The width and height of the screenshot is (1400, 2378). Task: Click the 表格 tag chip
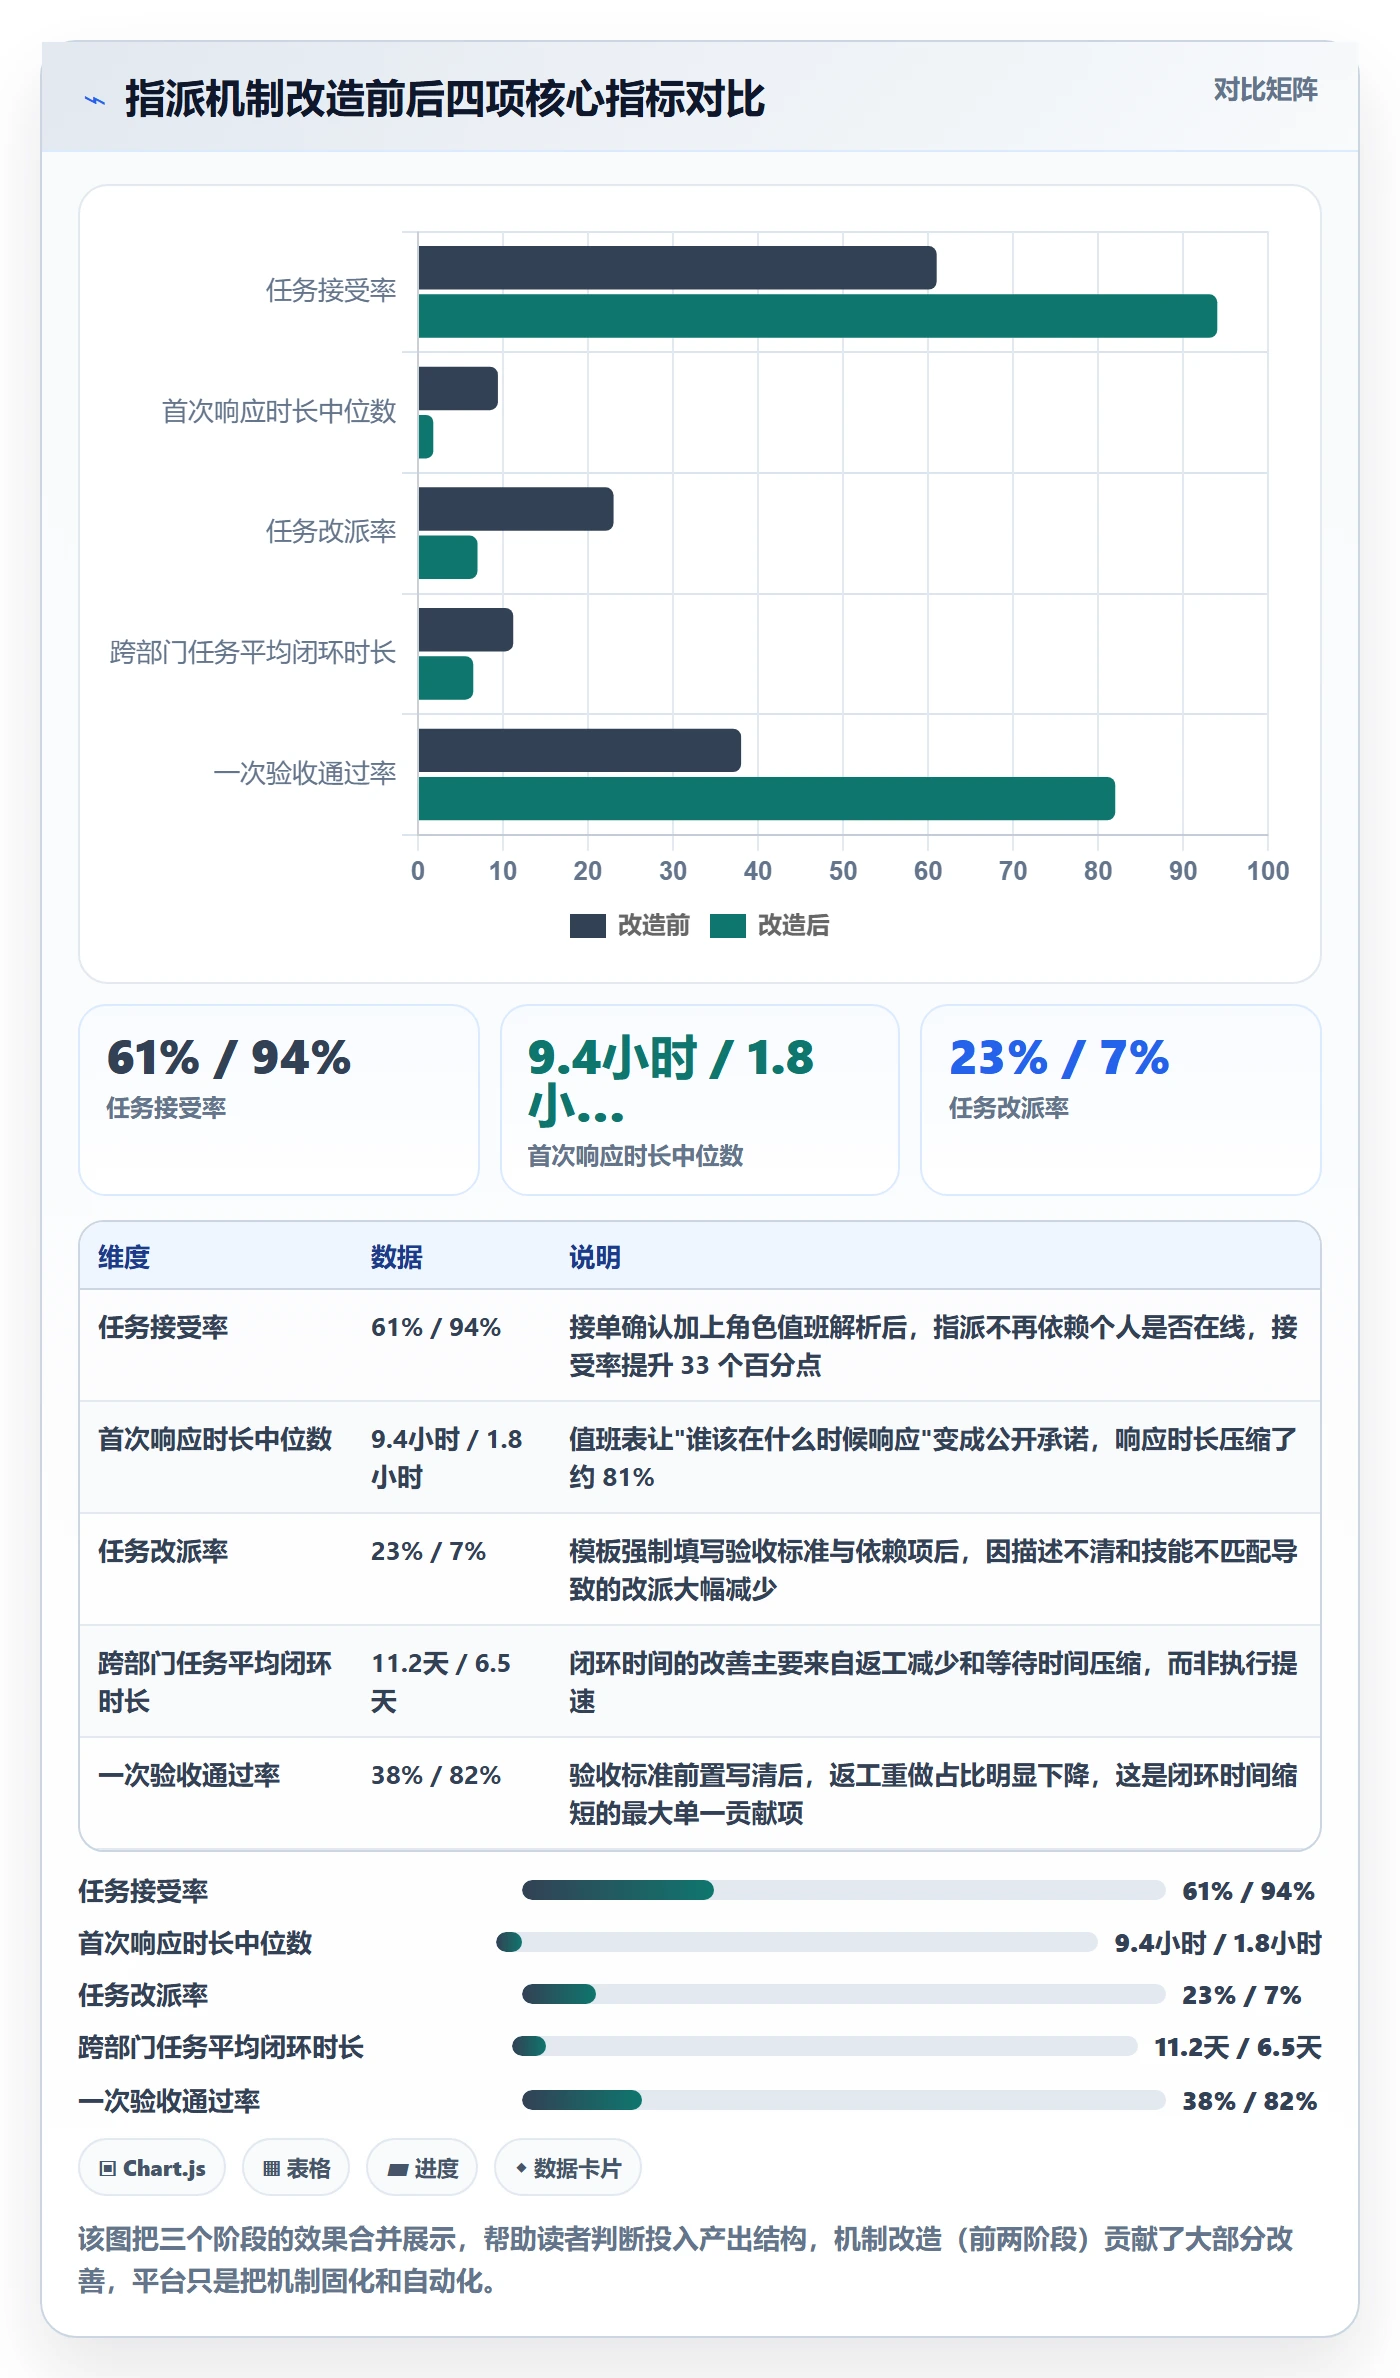296,2168
